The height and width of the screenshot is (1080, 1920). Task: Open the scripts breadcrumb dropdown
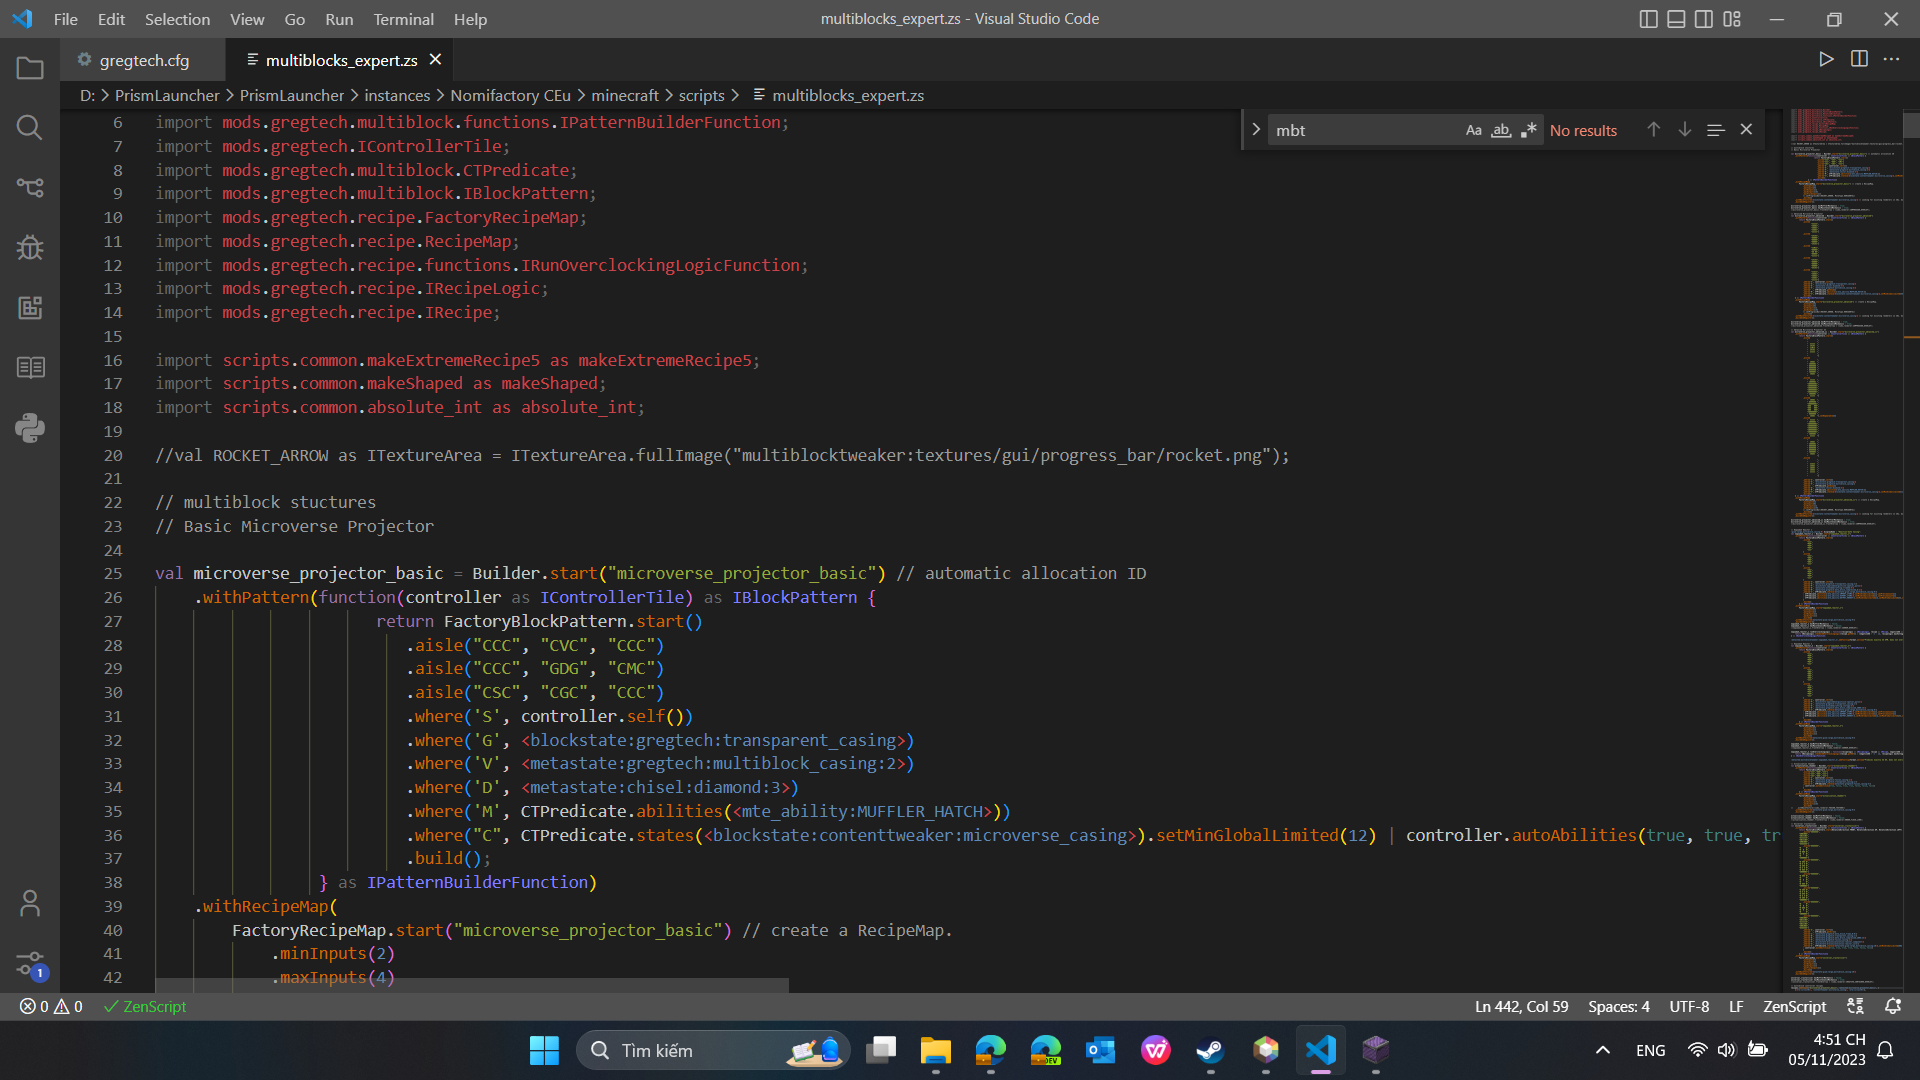702,95
